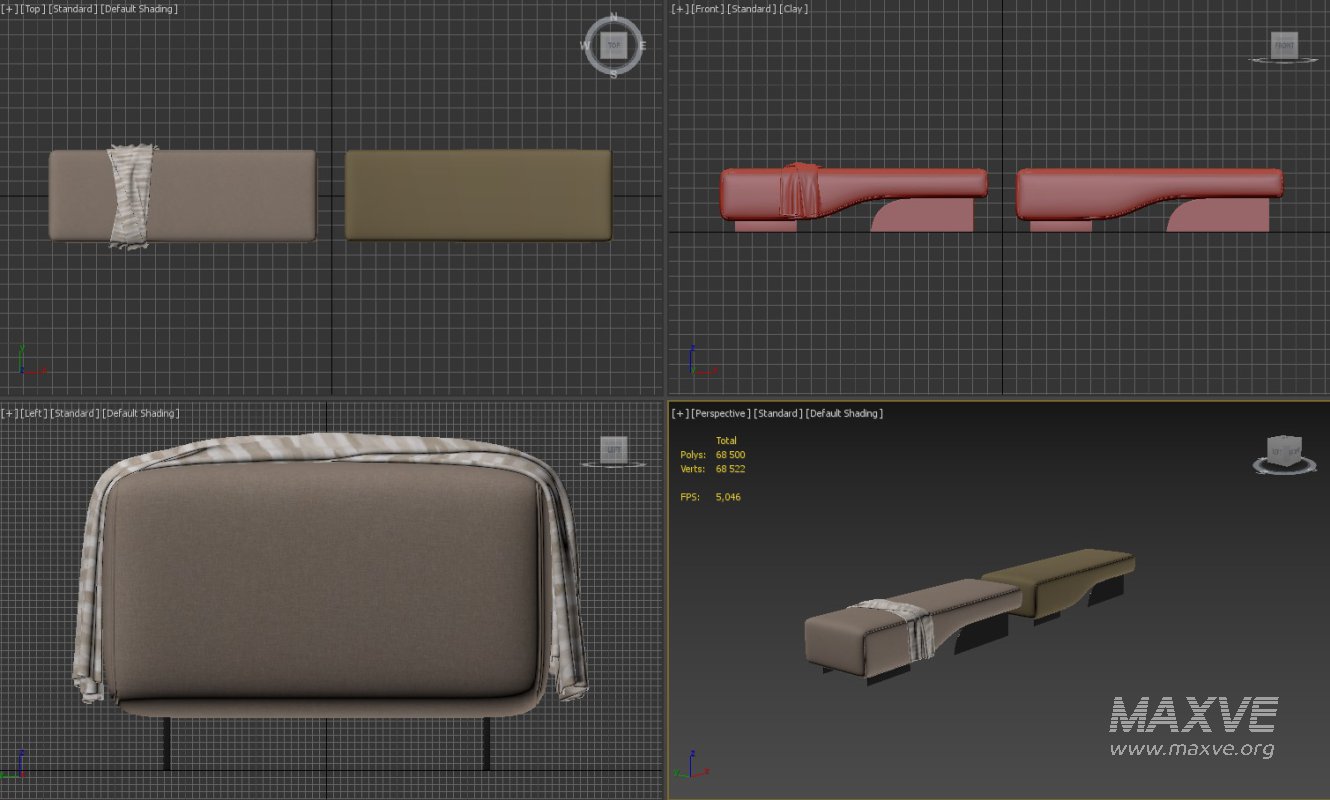Click the ViewCube in the Left viewport
The image size is (1330, 800).
(x=613, y=449)
